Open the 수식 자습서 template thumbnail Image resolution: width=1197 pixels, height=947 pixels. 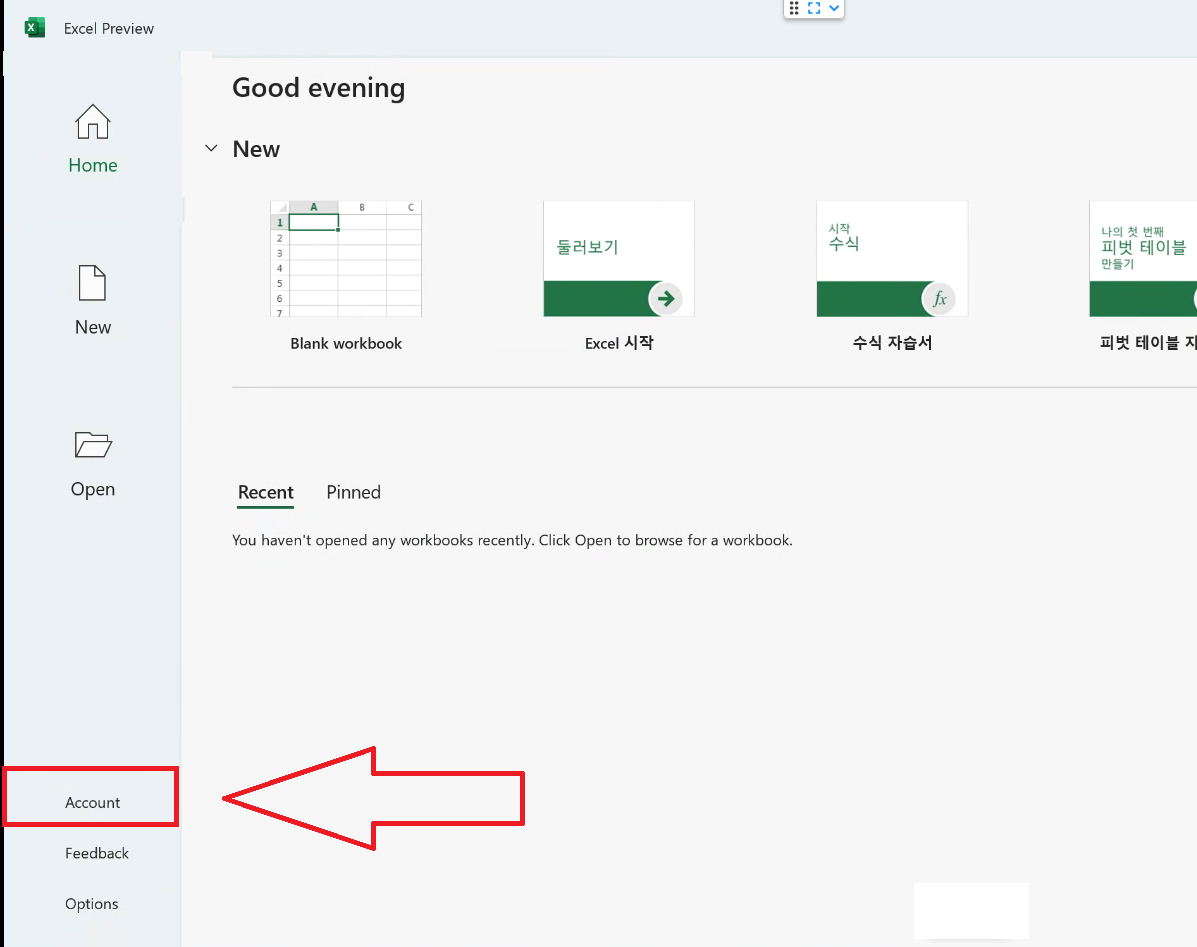(892, 259)
